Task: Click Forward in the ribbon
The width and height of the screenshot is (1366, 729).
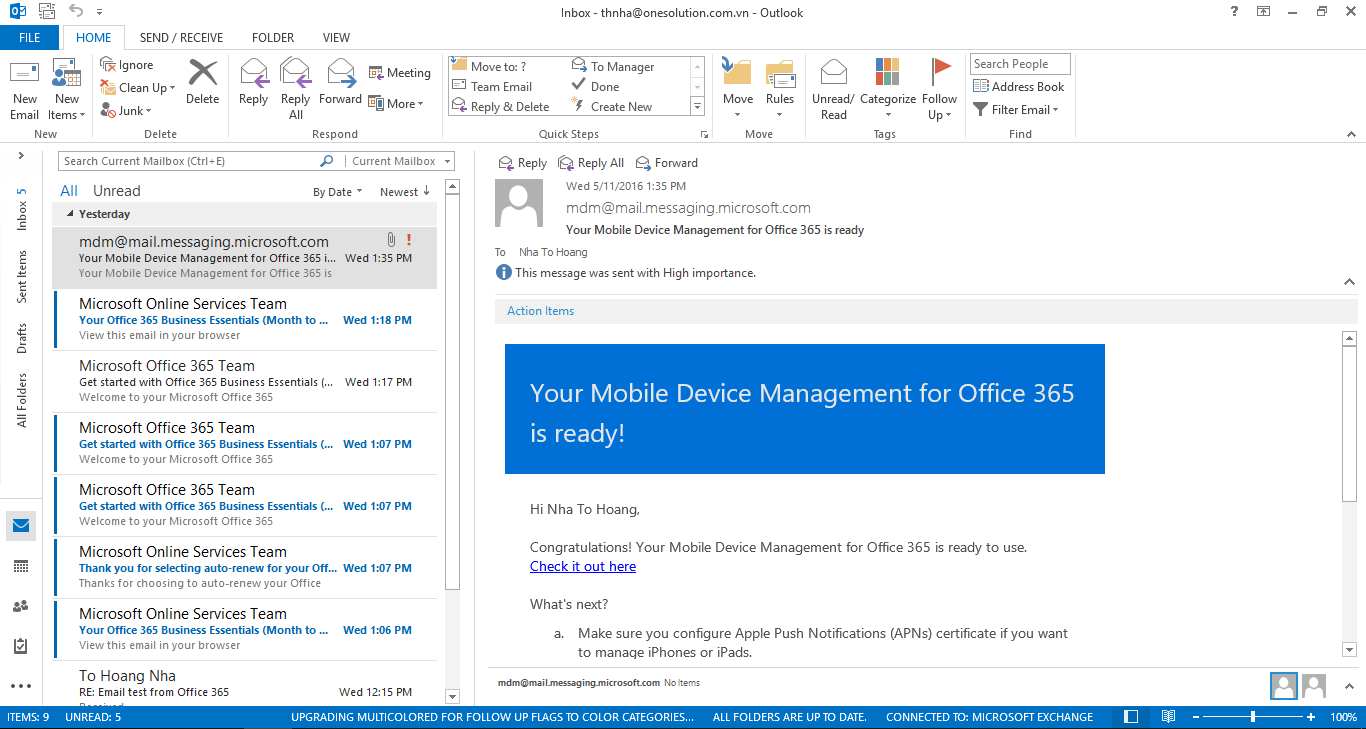Action: [340, 82]
